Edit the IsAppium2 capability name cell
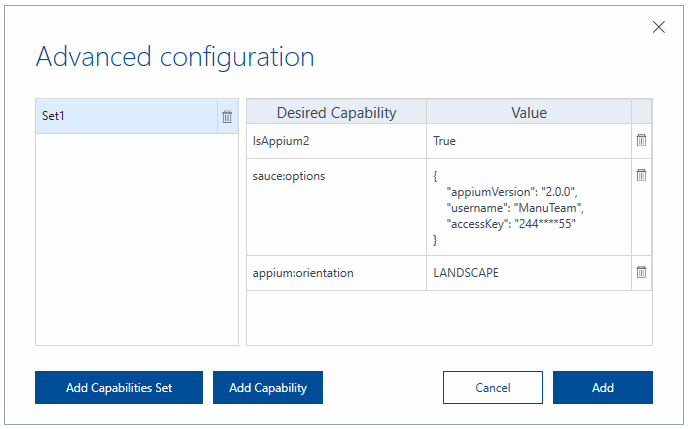The width and height of the screenshot is (688, 429). (336, 141)
